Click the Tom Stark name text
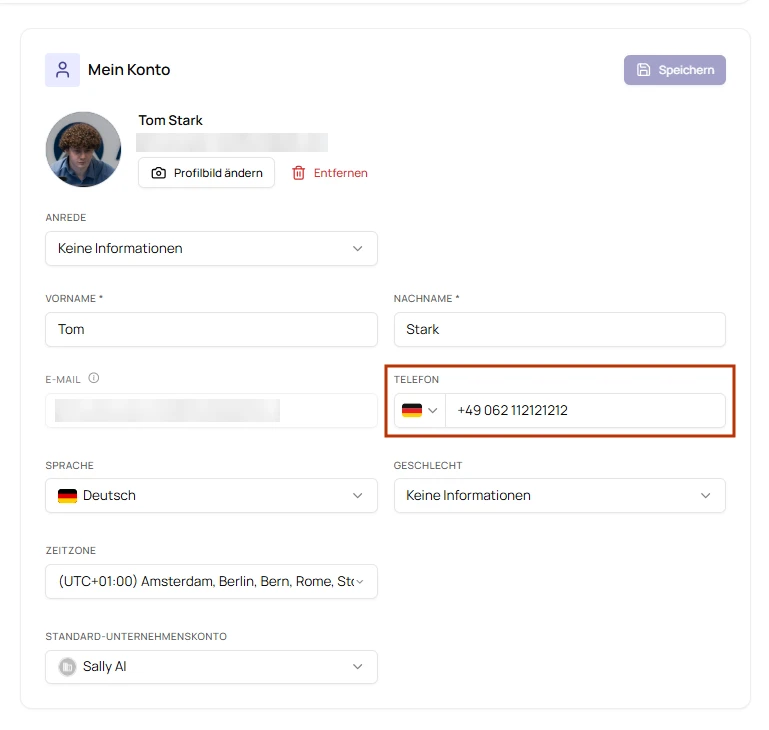The height and width of the screenshot is (730, 769). click(170, 120)
